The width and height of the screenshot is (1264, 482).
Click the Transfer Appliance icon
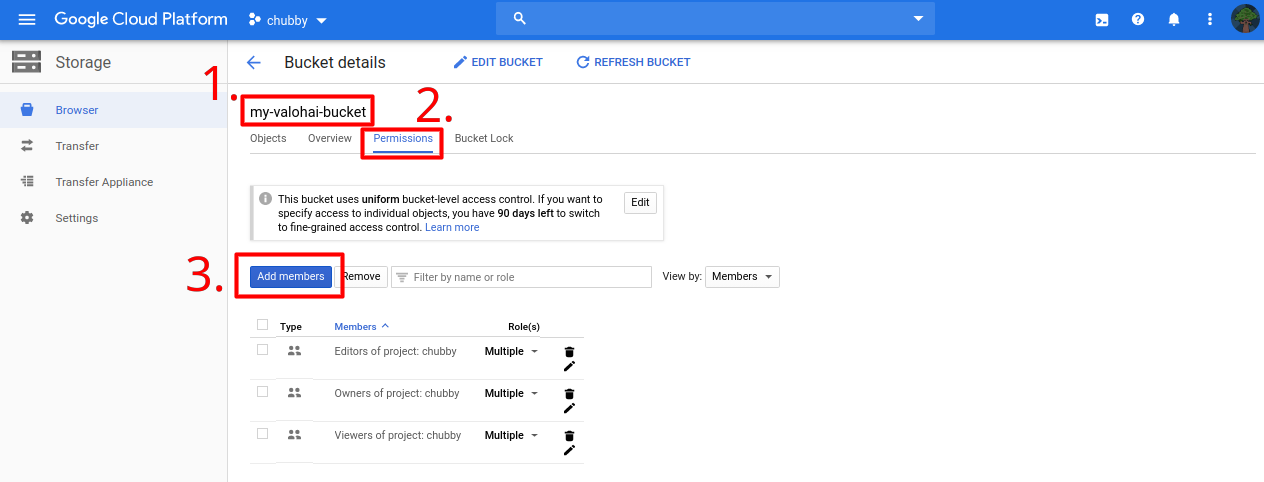click(x=27, y=182)
